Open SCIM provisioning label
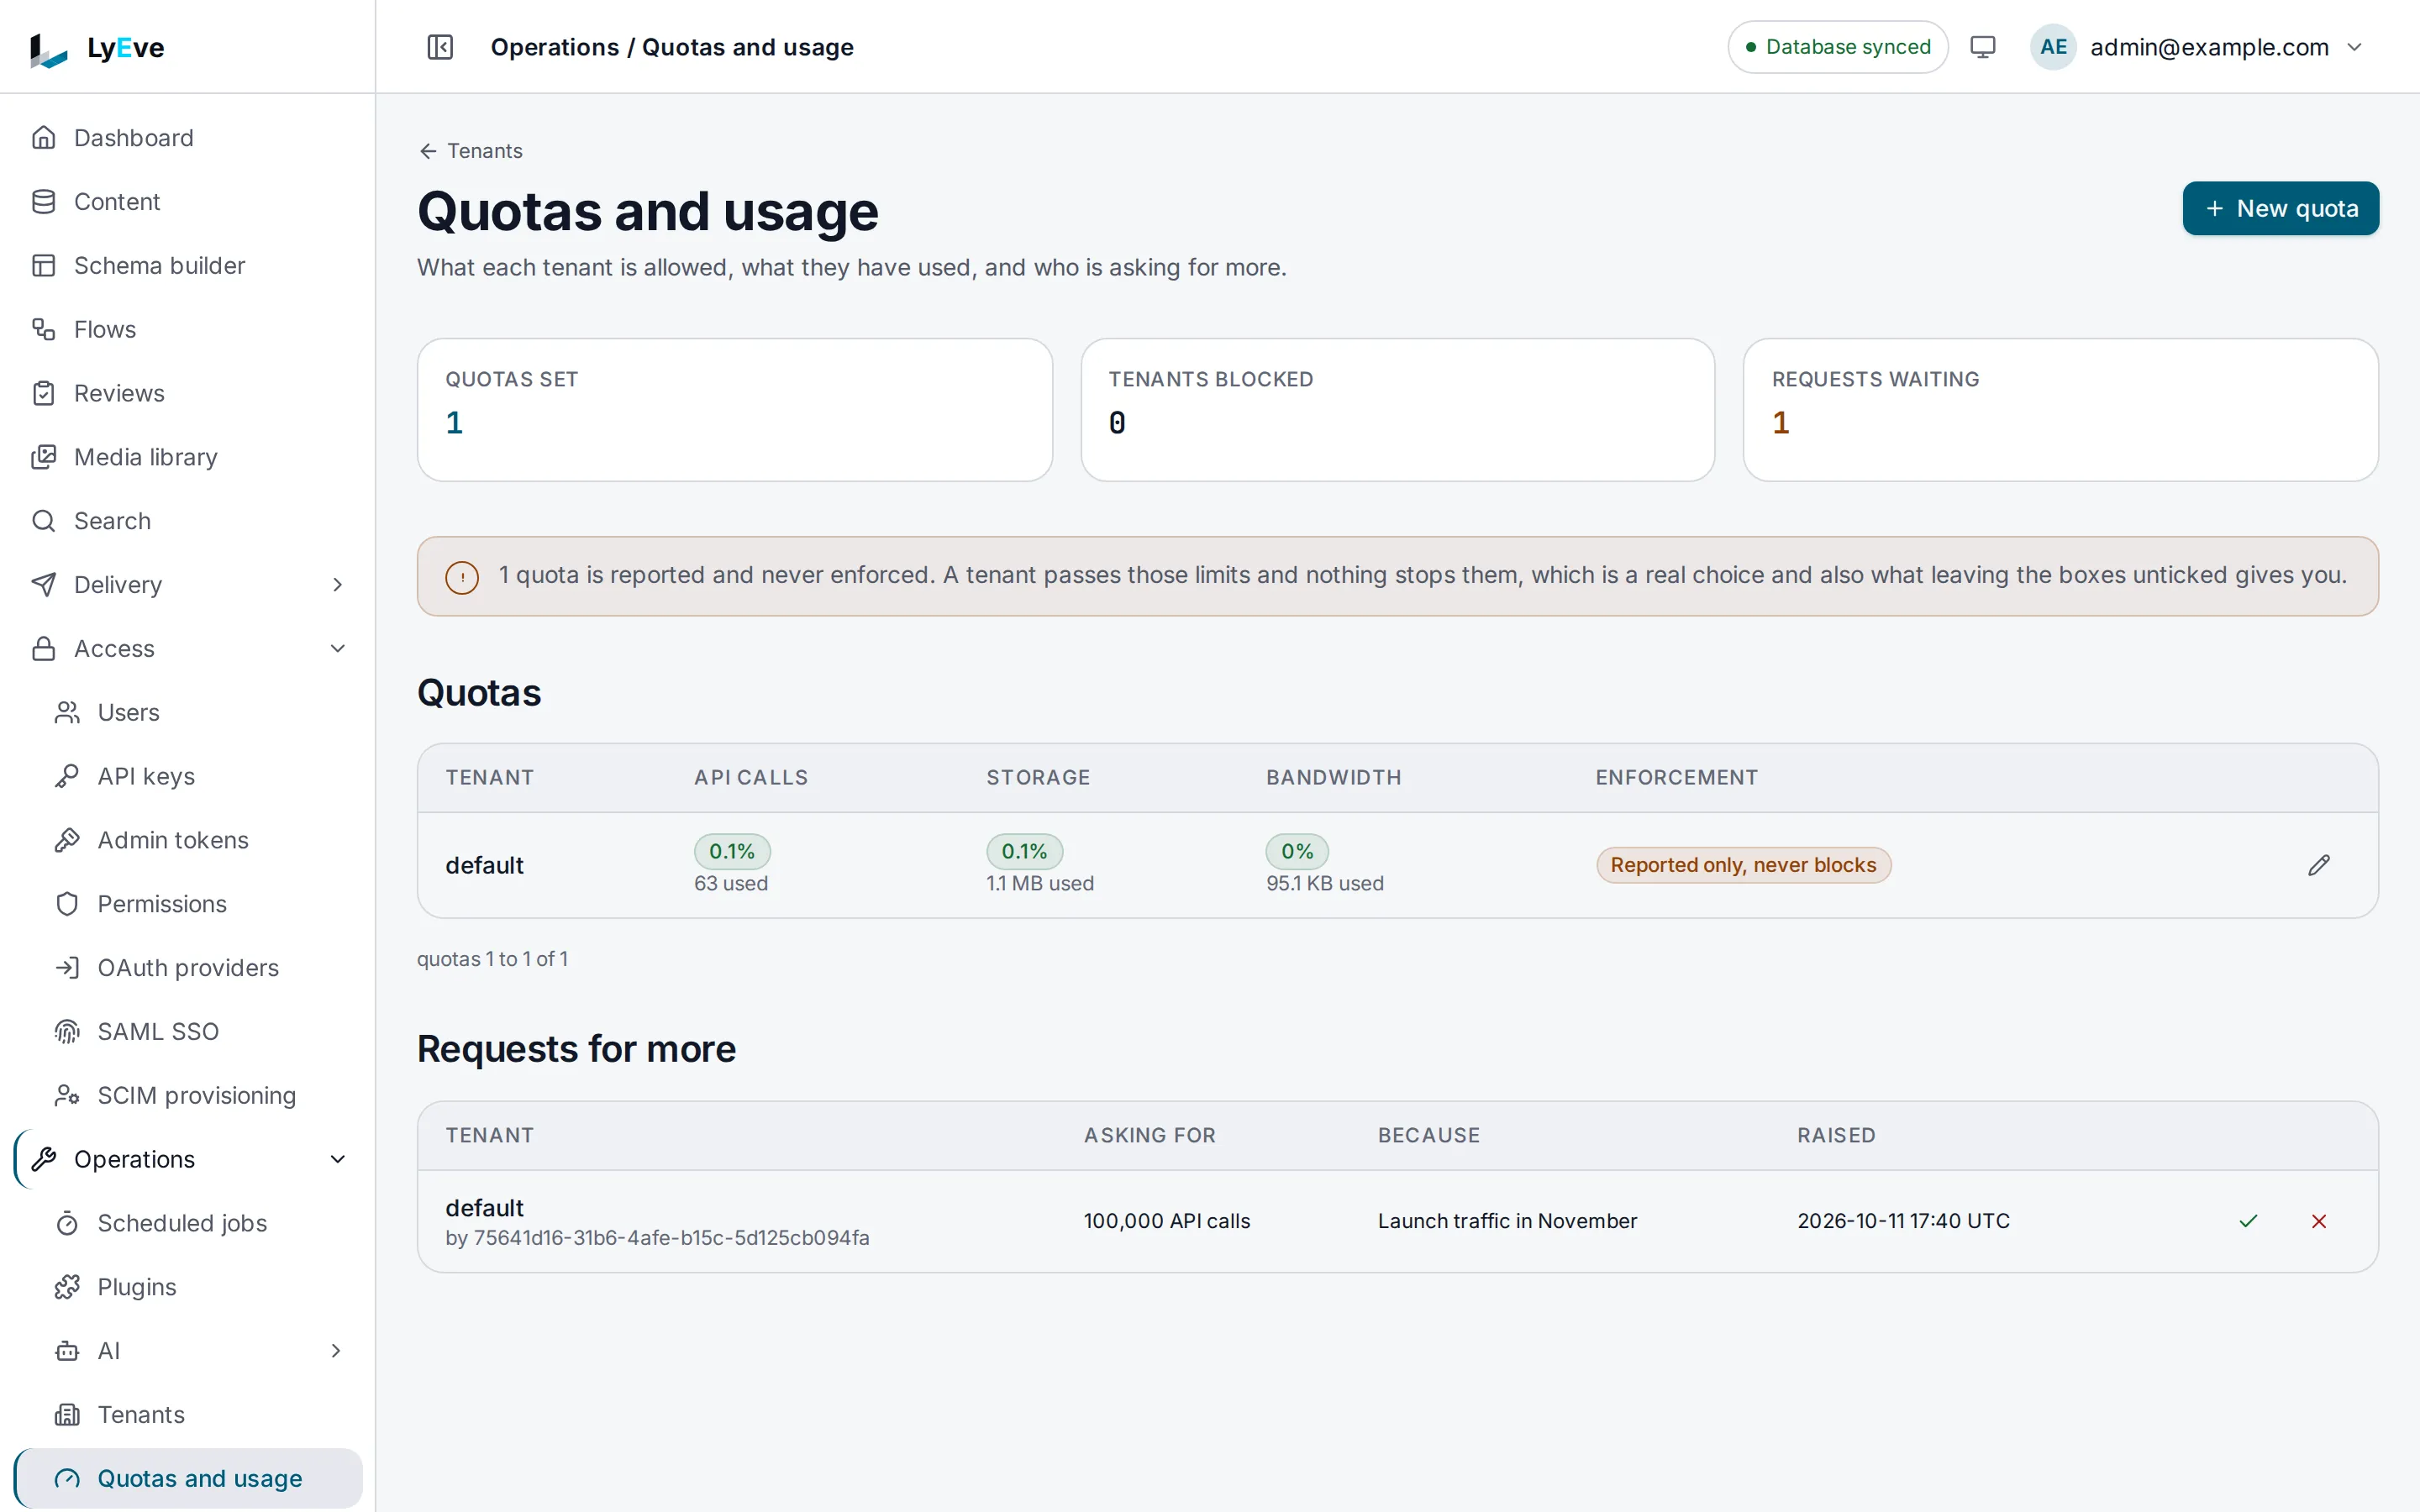 [x=197, y=1096]
